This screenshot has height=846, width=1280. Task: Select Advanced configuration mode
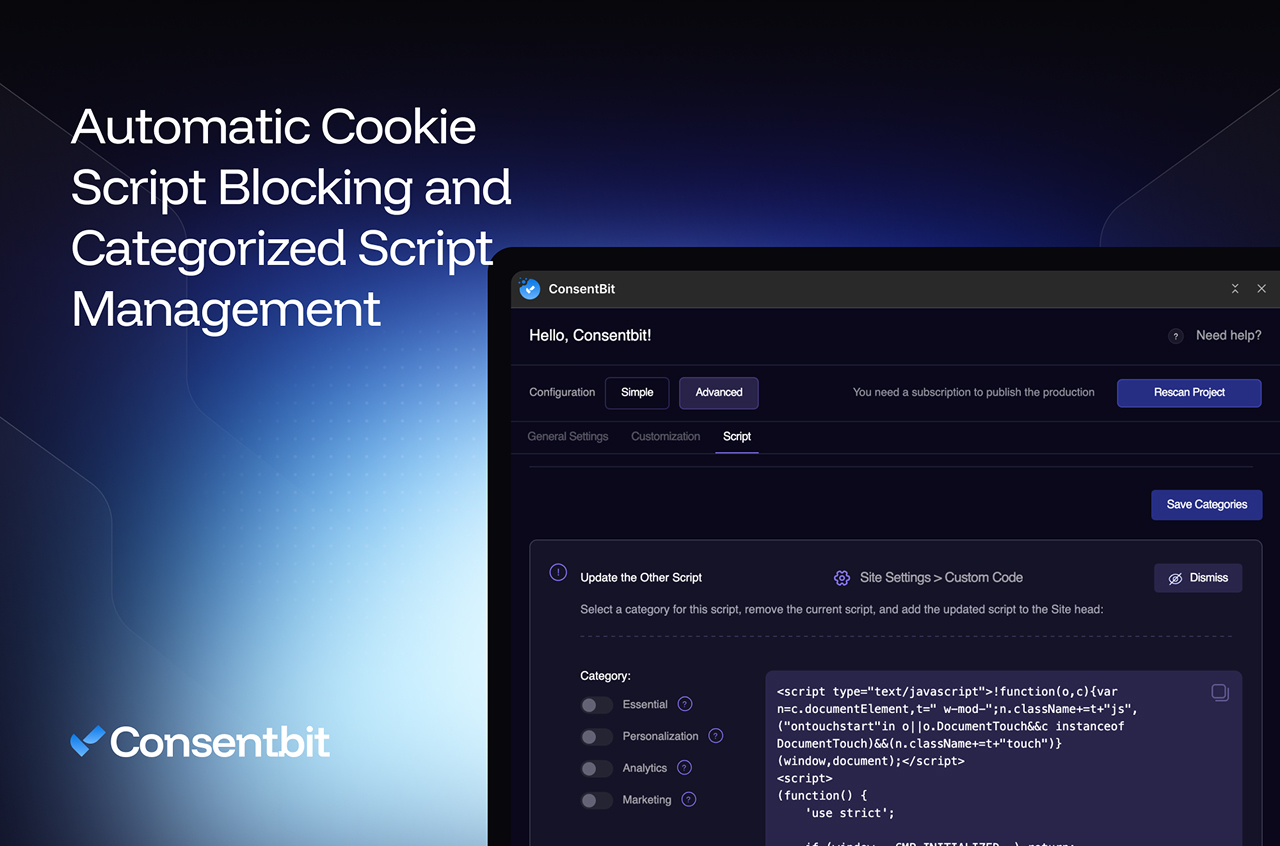pyautogui.click(x=719, y=392)
